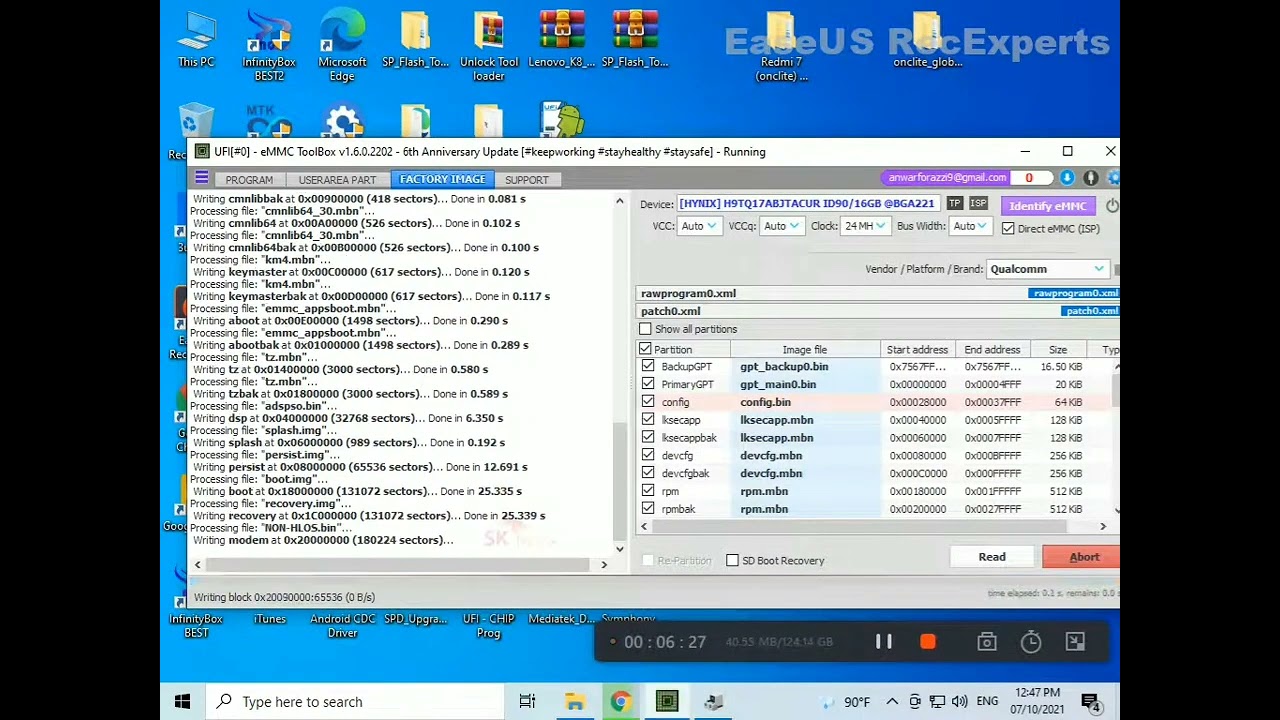Enable Show all partitions checkbox

pos(645,329)
